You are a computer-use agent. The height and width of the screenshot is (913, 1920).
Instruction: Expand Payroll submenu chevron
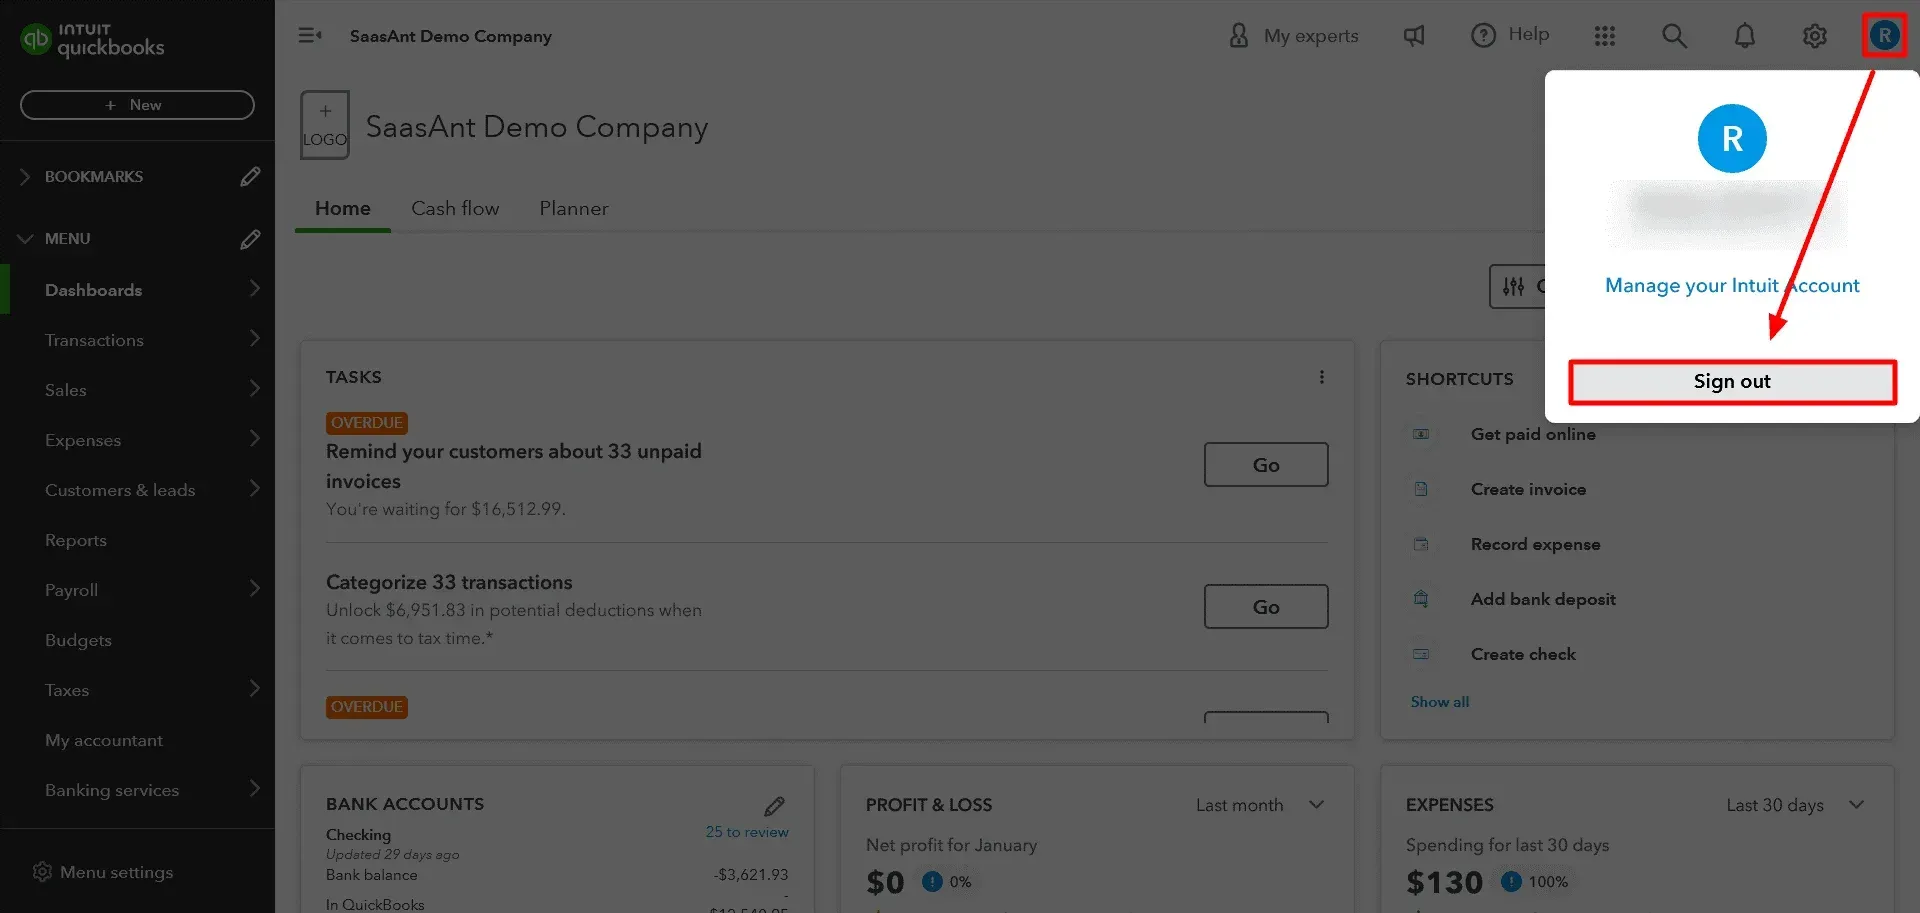(x=255, y=589)
